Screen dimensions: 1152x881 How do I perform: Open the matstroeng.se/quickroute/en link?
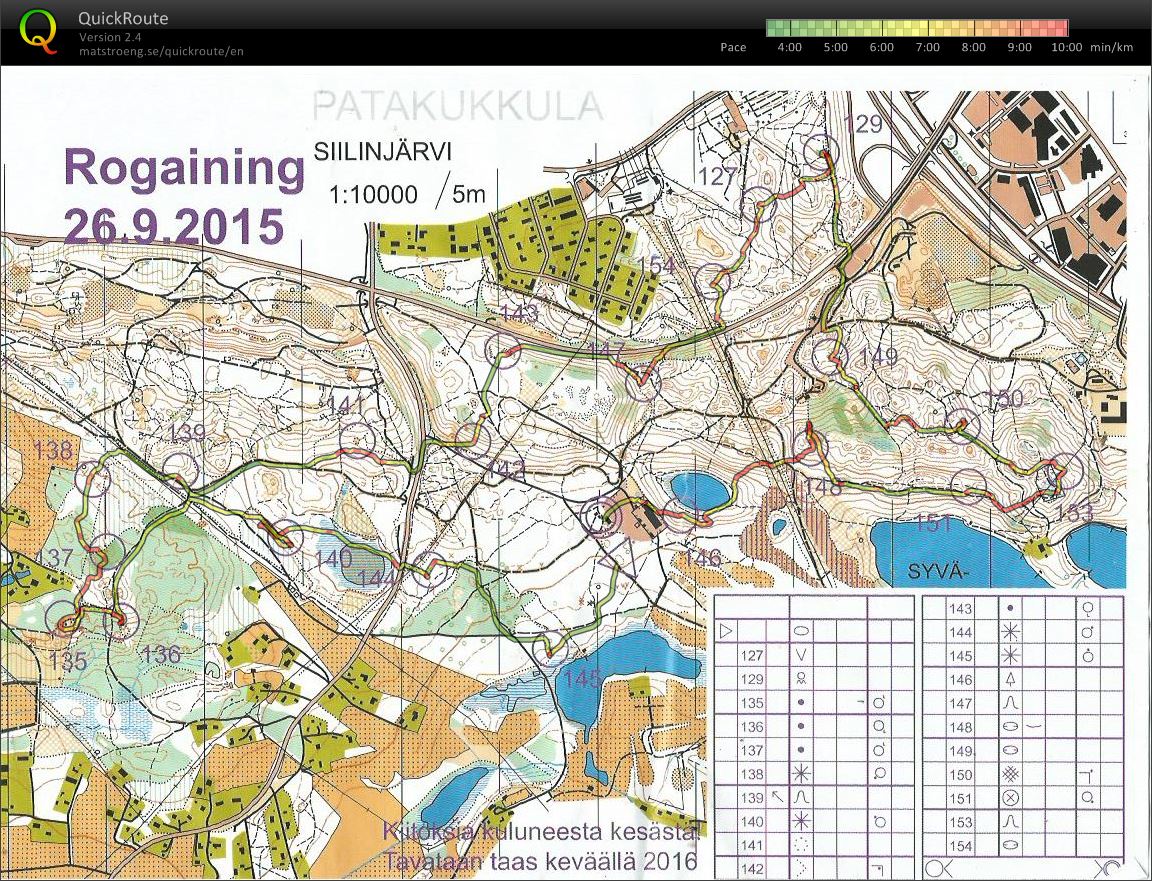pyautogui.click(x=161, y=51)
